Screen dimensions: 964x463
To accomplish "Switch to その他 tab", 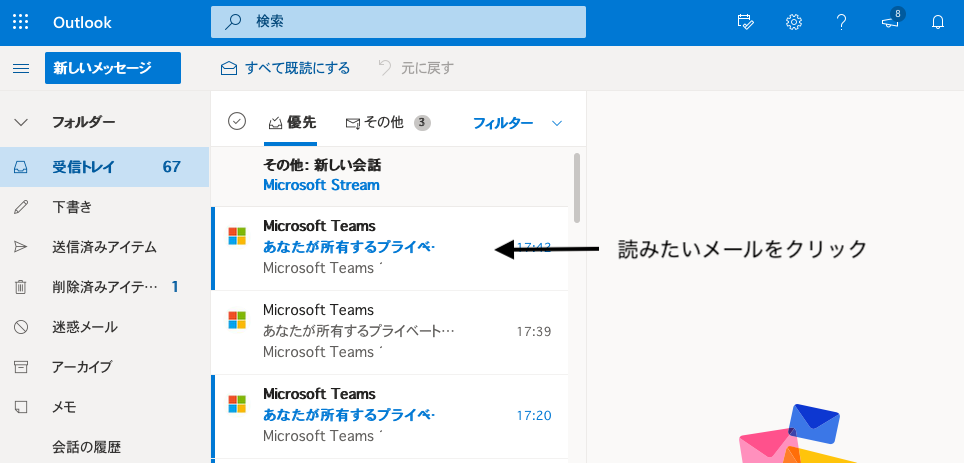I will coord(387,123).
